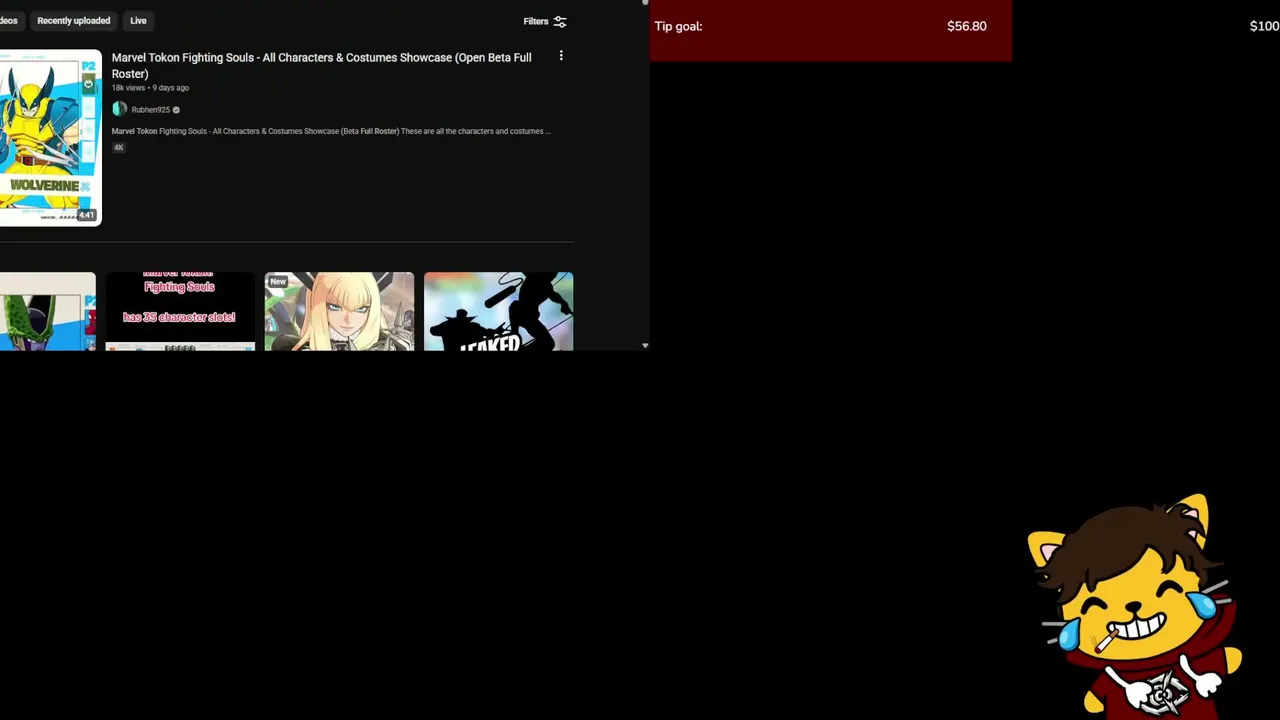Screen dimensions: 1280x720
Task: Select the Recently uploaded filter chip
Action: (x=73, y=20)
